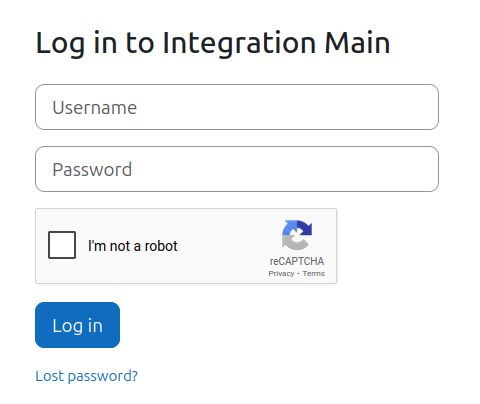Click the blue Log in button
The image size is (480, 404).
click(x=77, y=325)
